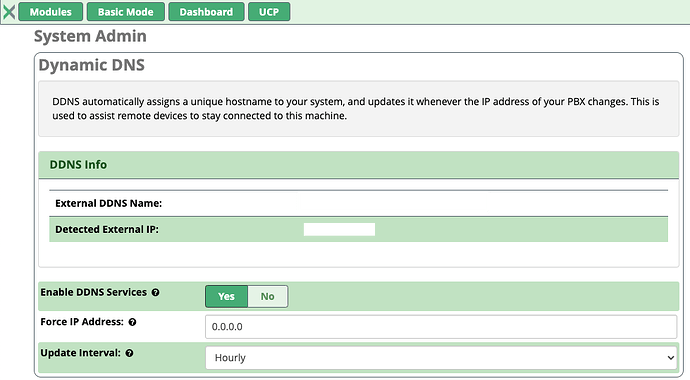Image resolution: width=690 pixels, height=380 pixels.
Task: Show help for Force IP Address
Action: (x=132, y=322)
